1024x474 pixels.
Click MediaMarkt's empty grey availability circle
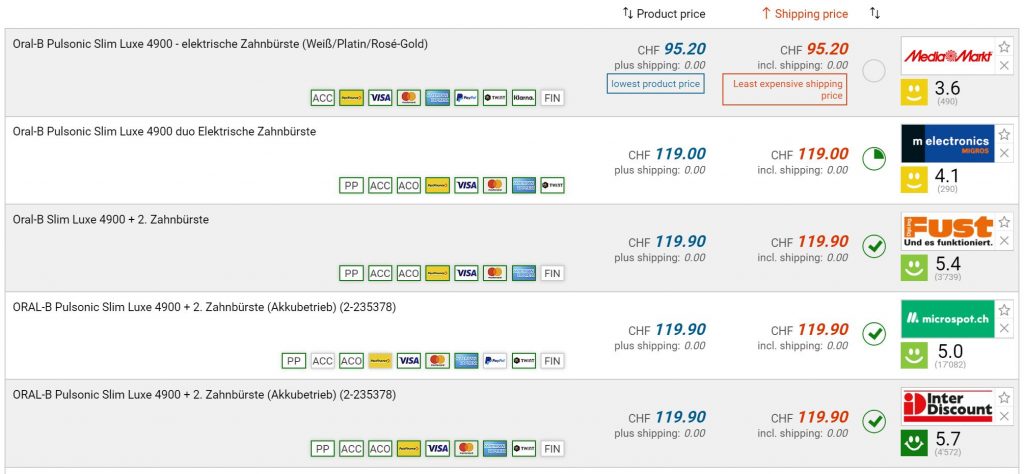874,71
